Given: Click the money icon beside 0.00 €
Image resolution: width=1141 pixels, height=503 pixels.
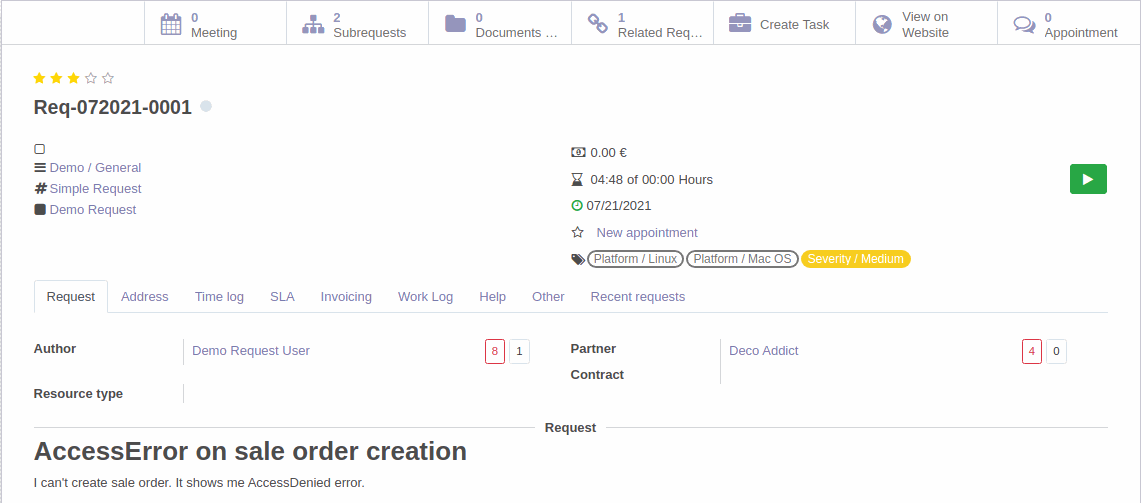Looking at the screenshot, I should (x=578, y=153).
